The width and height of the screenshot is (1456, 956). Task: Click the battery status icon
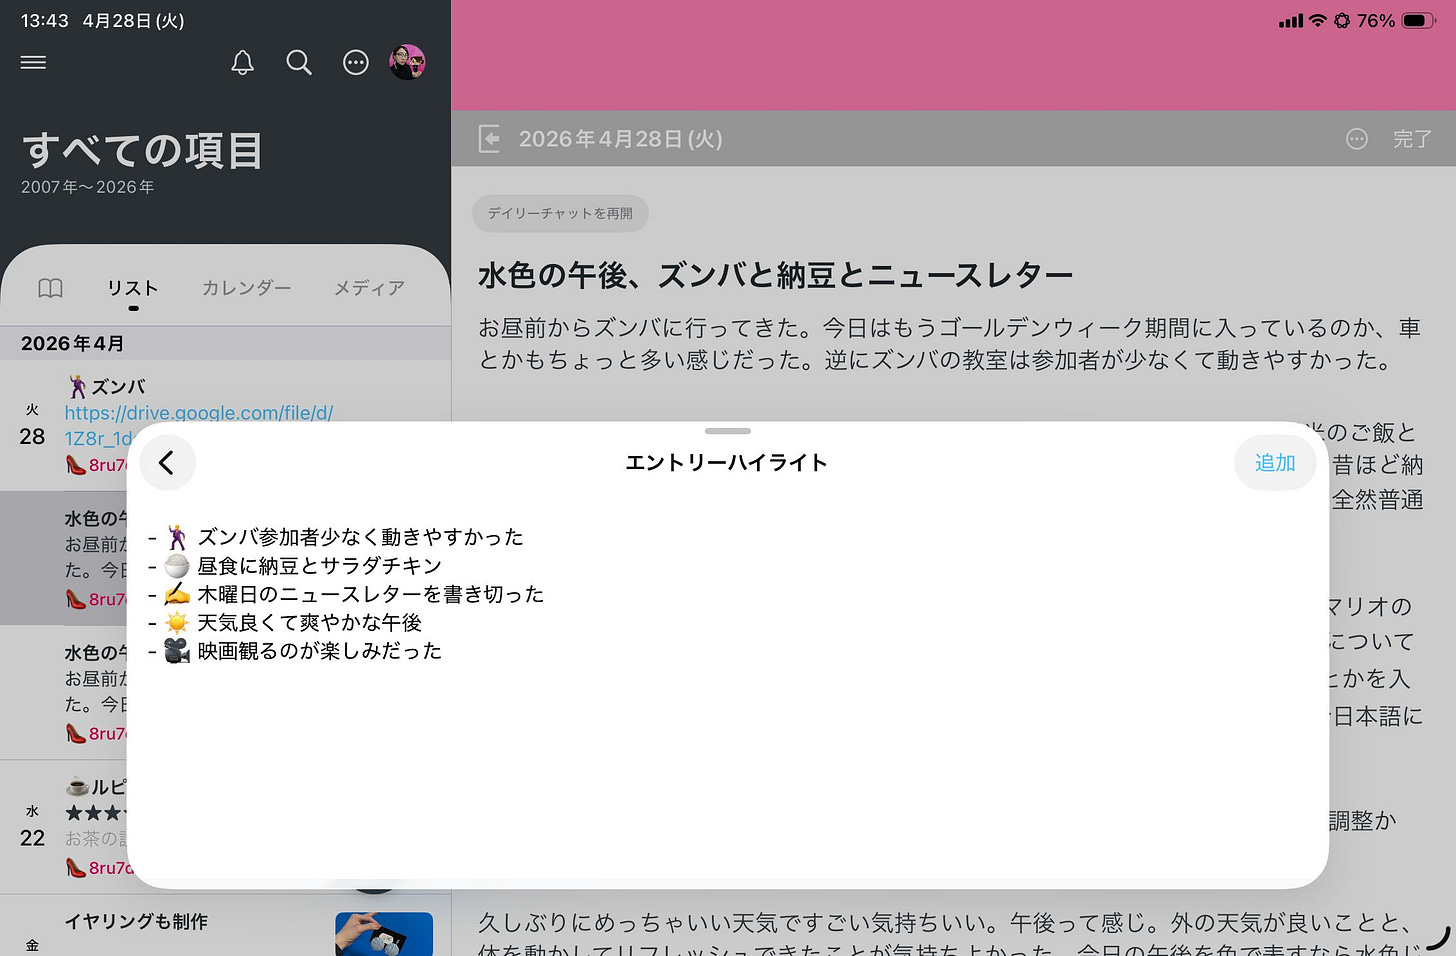pyautogui.click(x=1419, y=20)
